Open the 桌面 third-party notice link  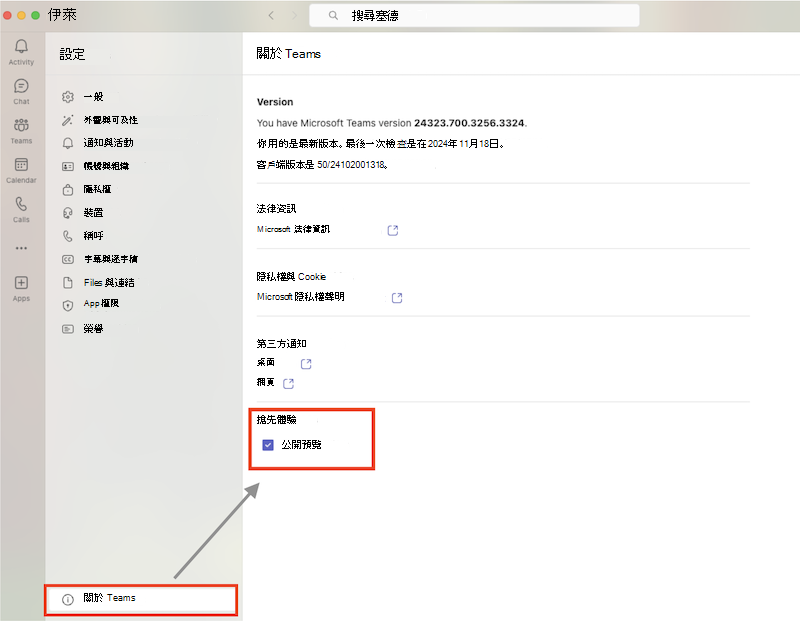coord(266,362)
